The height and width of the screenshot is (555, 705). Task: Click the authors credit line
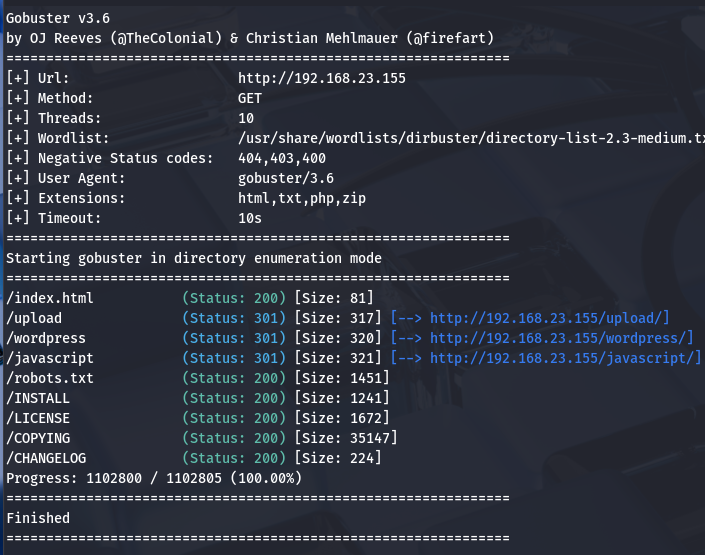coord(250,38)
